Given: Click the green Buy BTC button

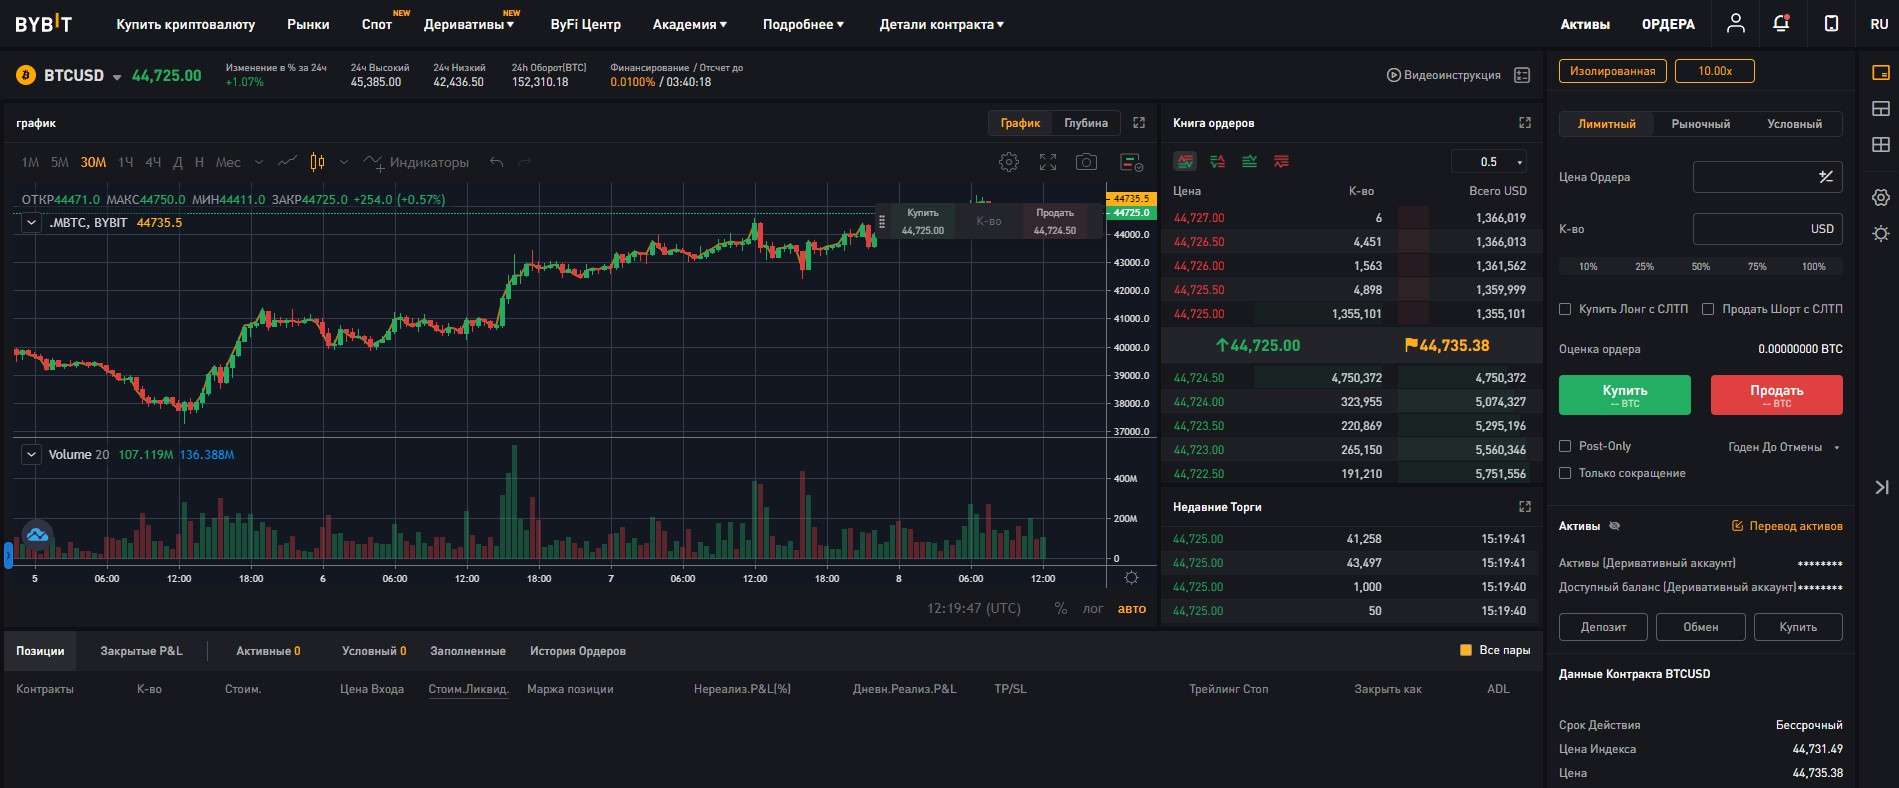Looking at the screenshot, I should click(x=1625, y=395).
